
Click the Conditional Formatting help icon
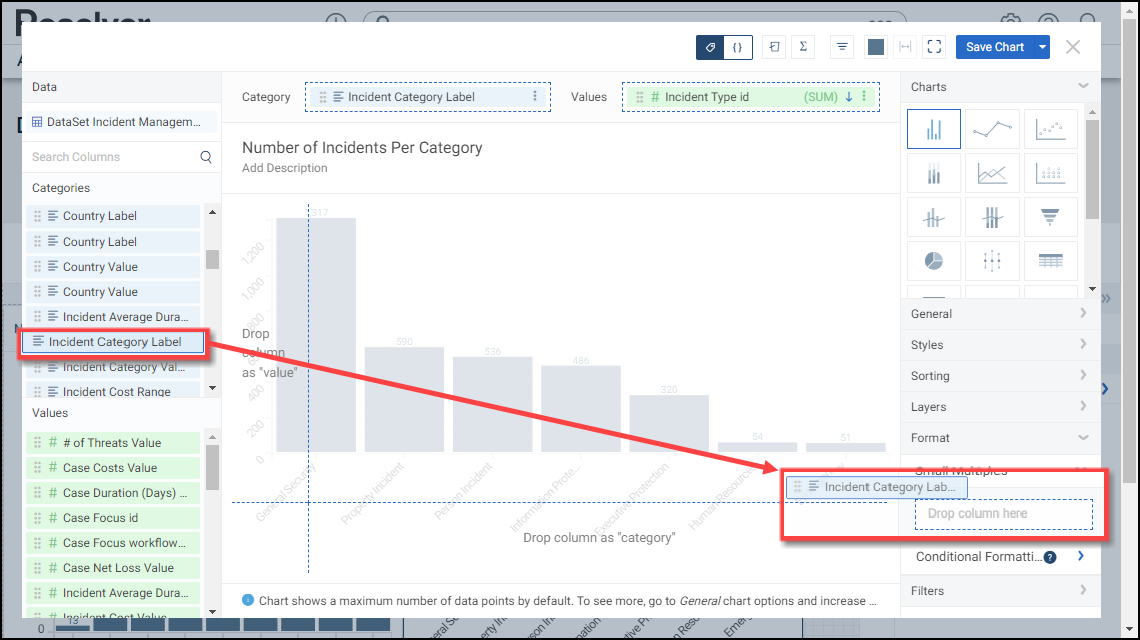coord(1051,558)
